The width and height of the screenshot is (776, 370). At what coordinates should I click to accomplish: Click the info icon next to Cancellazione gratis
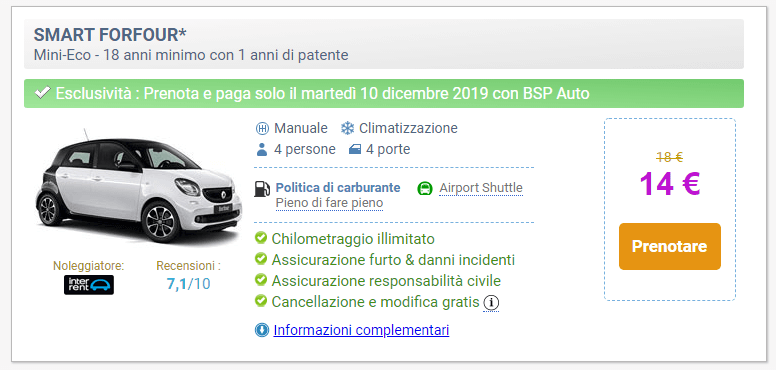(490, 302)
